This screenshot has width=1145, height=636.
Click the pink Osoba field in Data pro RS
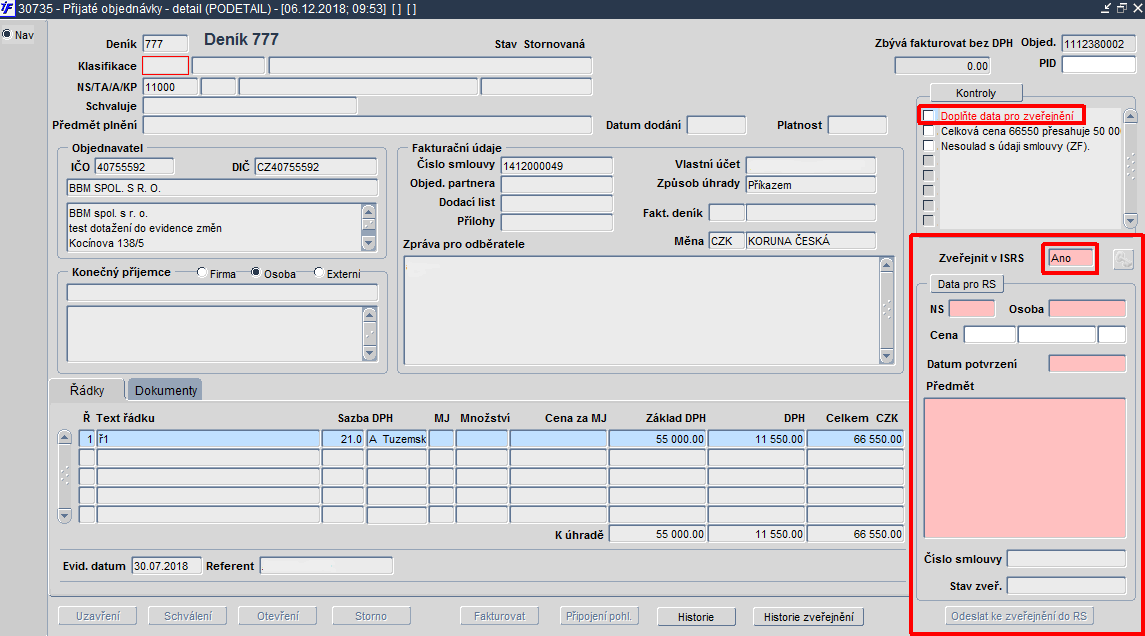1087,309
